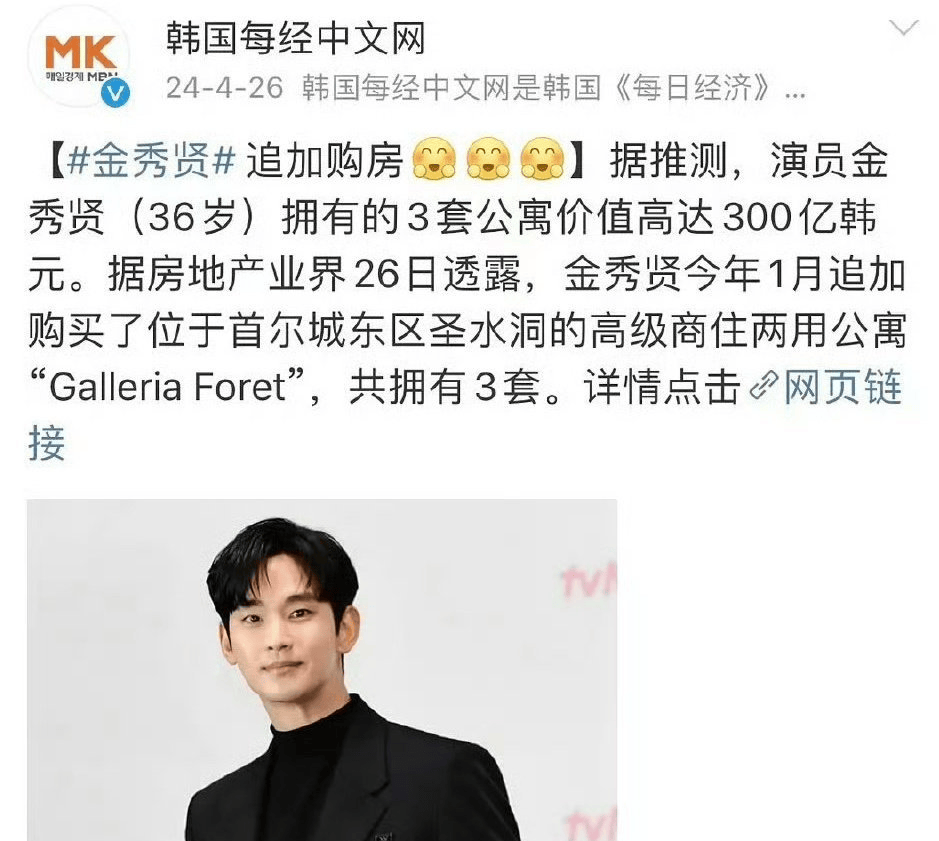939x841 pixels.
Task: Open the 韩国每经中文网 account name
Action: click(x=295, y=40)
